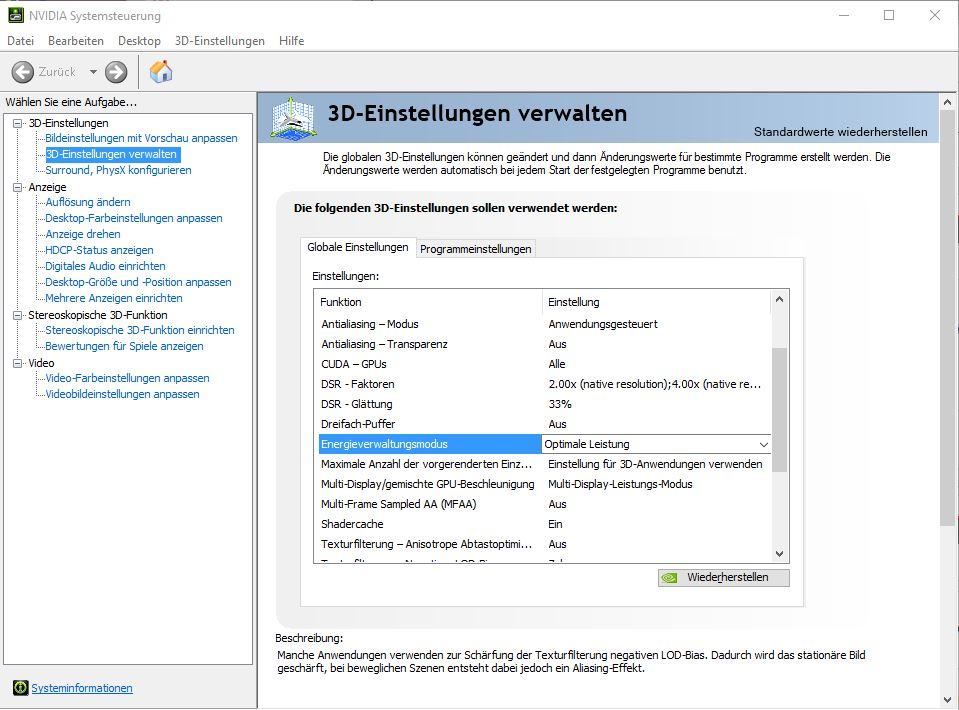Click Standardwerte wiederherstellen link
This screenshot has height=710, width=959.
[x=840, y=131]
